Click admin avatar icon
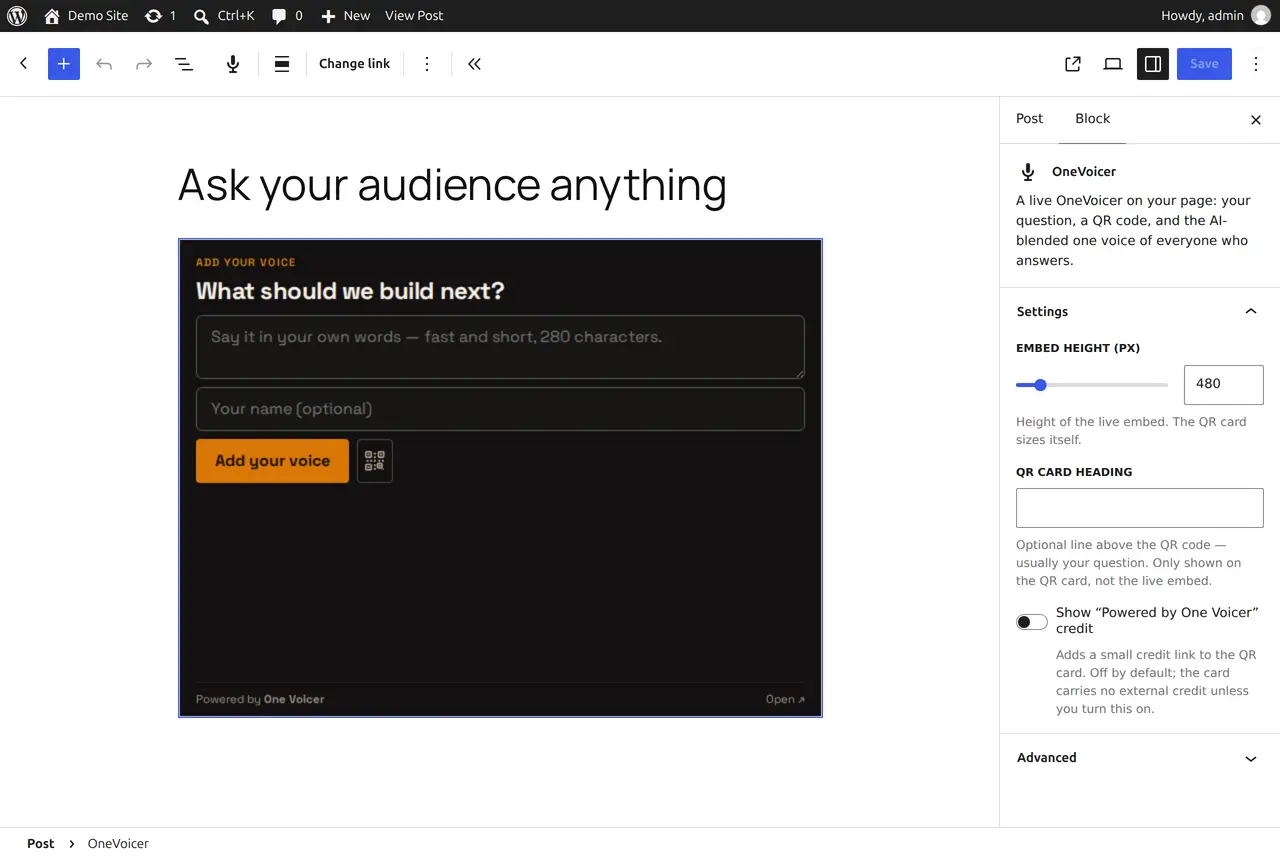The height and width of the screenshot is (860, 1280). 1261,16
